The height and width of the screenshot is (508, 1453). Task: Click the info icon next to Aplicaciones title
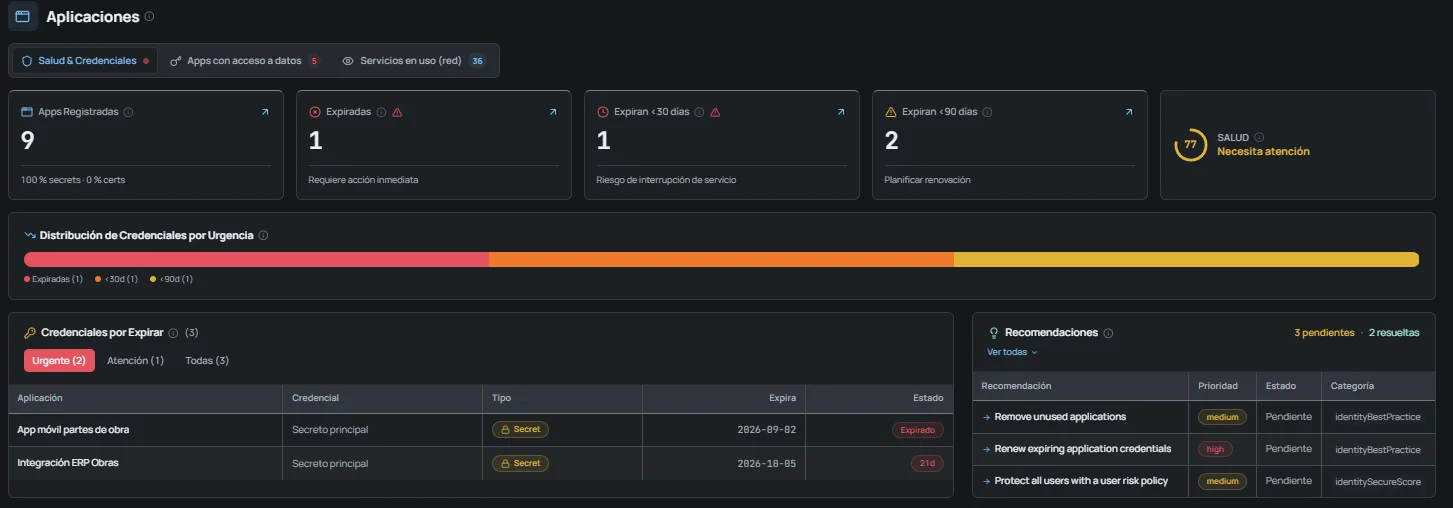[150, 17]
